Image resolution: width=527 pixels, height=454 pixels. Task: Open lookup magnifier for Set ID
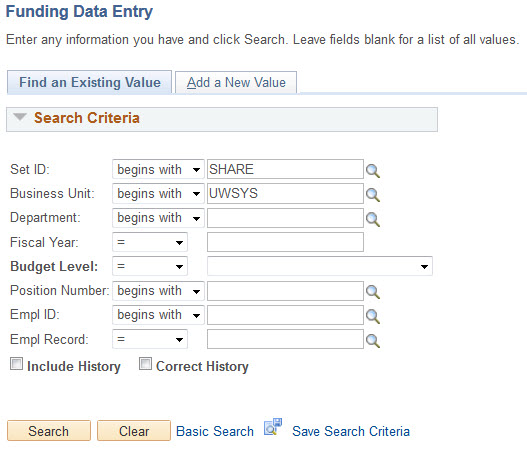[373, 171]
